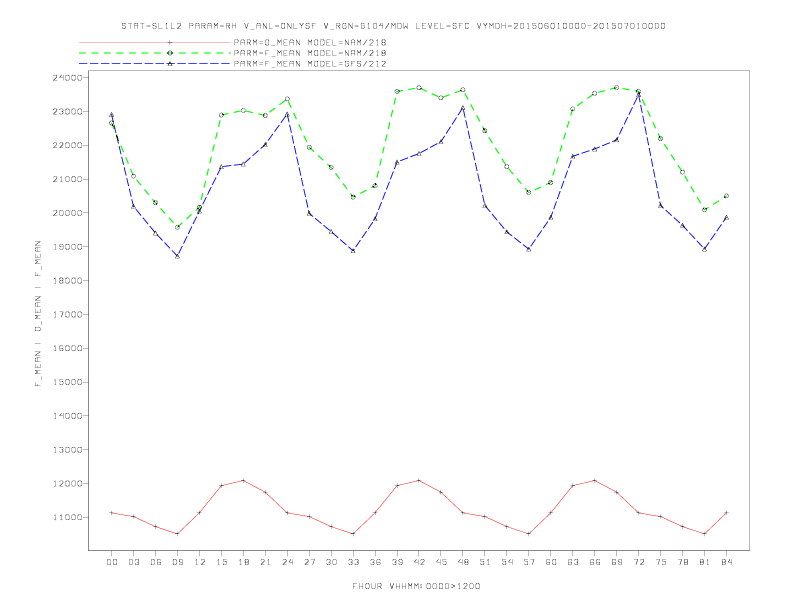
Task: Click the 39 forecast hour x-axis label
Action: [397, 562]
